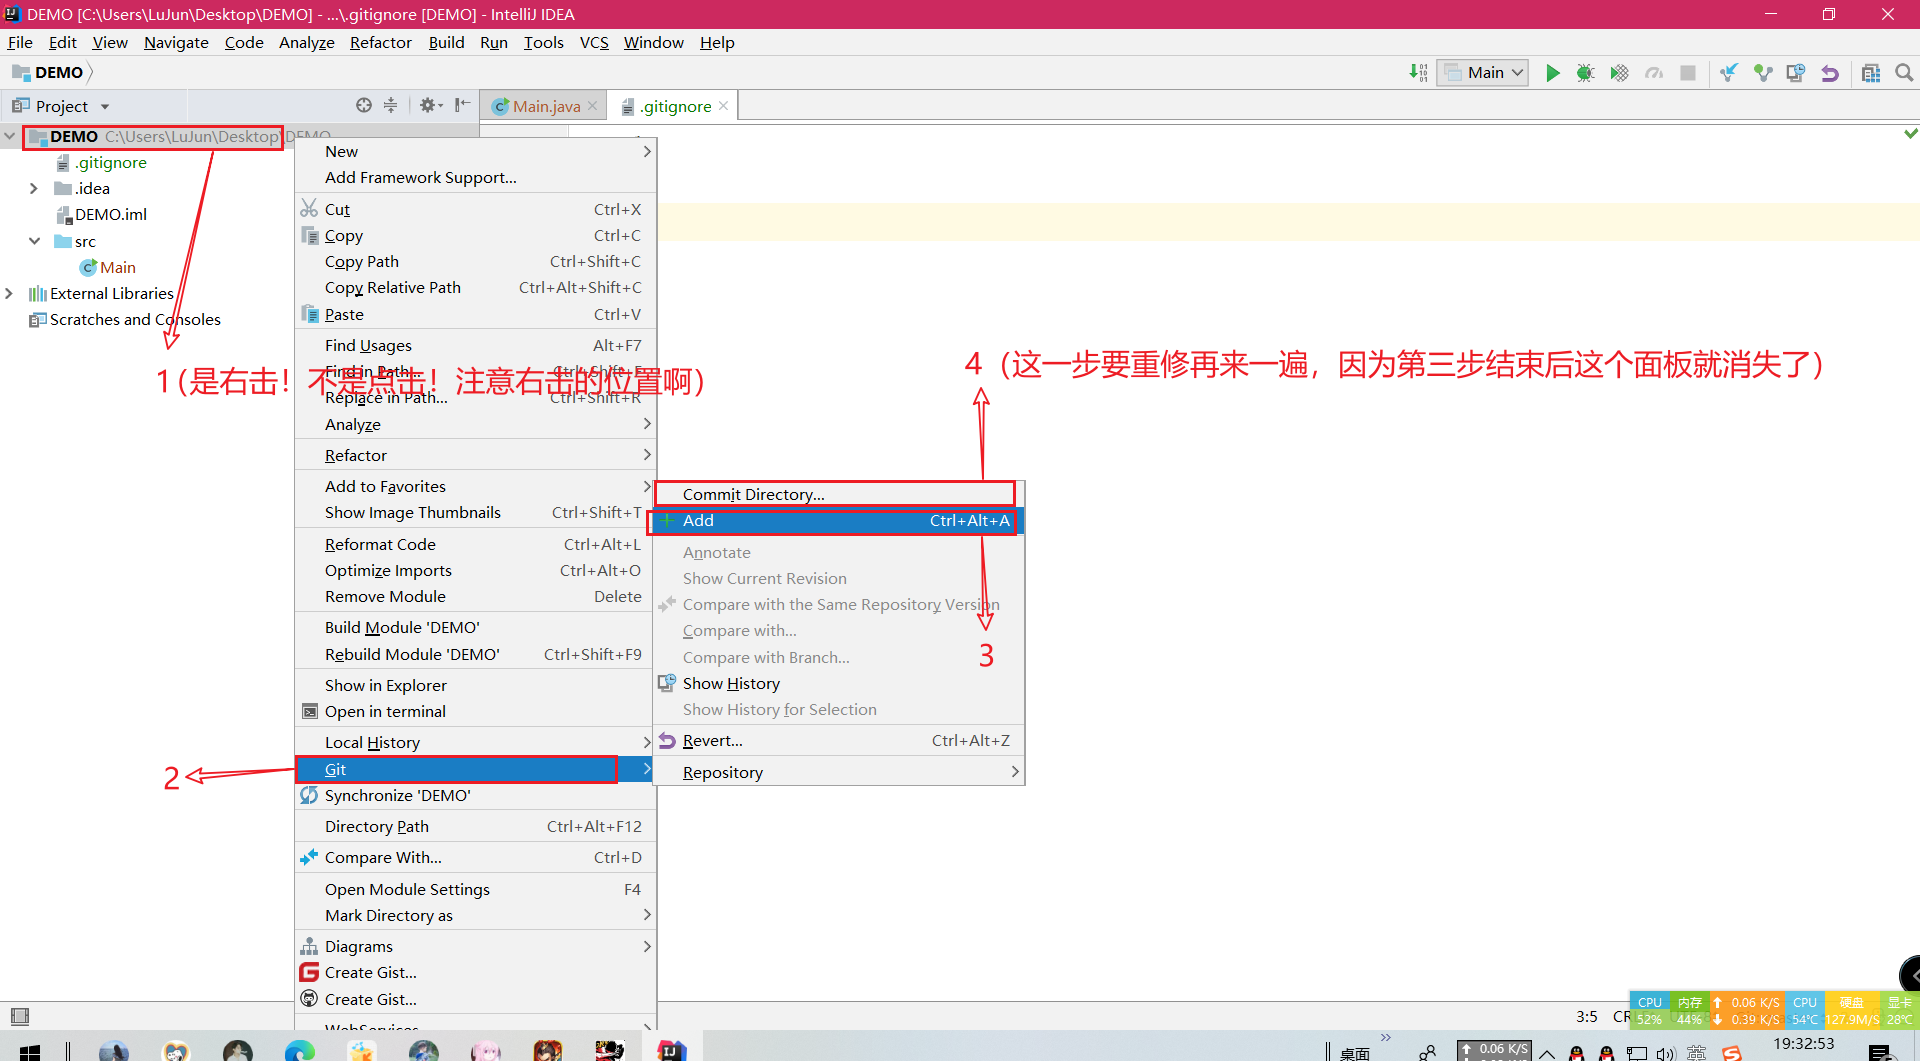Expand External Libraries node

click(9, 293)
